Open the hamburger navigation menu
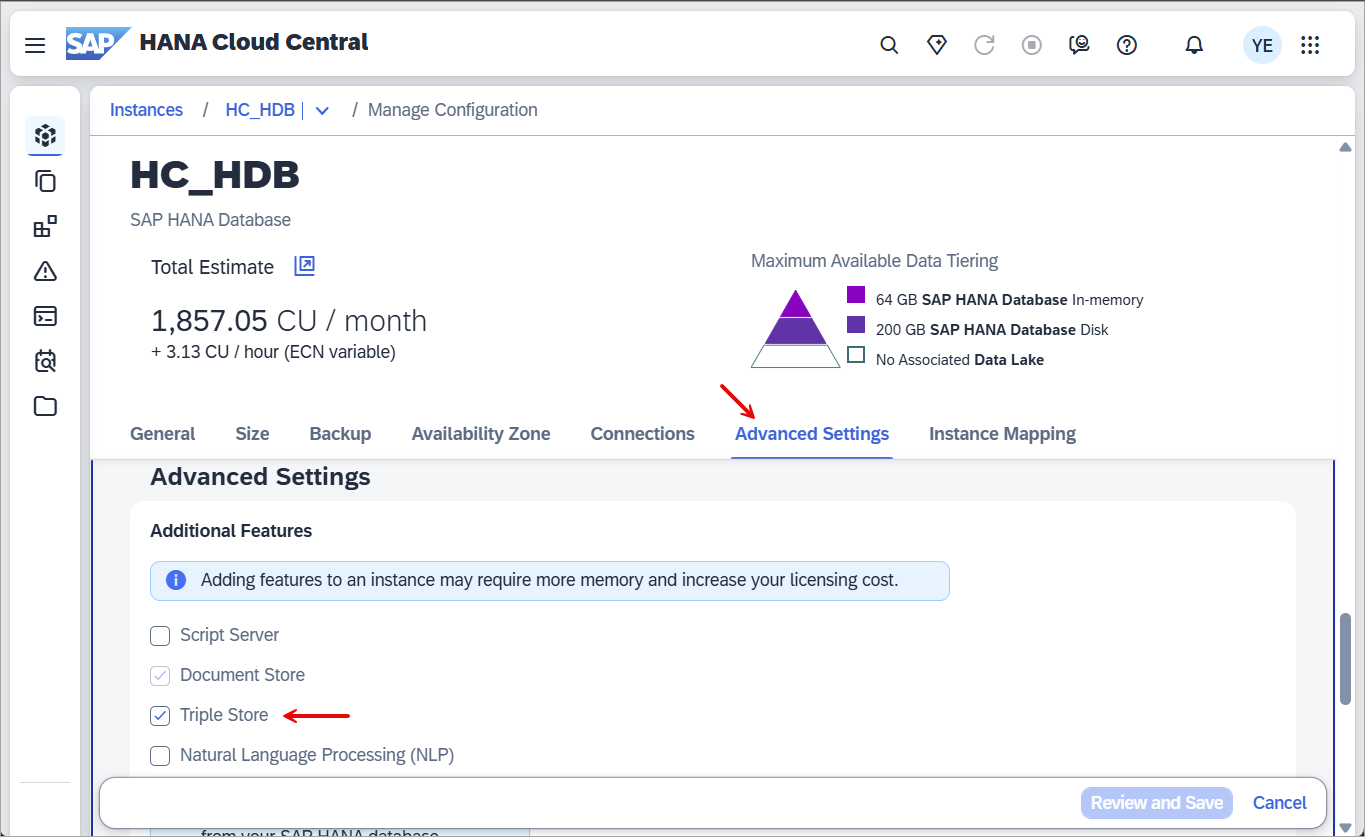Image resolution: width=1365 pixels, height=837 pixels. point(35,45)
